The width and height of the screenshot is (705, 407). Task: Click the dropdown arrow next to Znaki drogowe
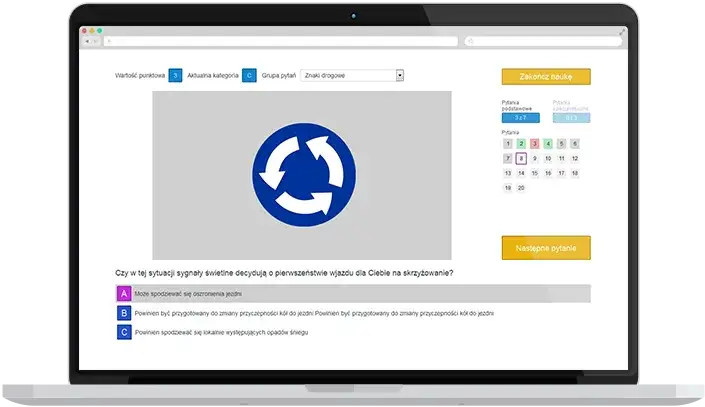pos(399,75)
